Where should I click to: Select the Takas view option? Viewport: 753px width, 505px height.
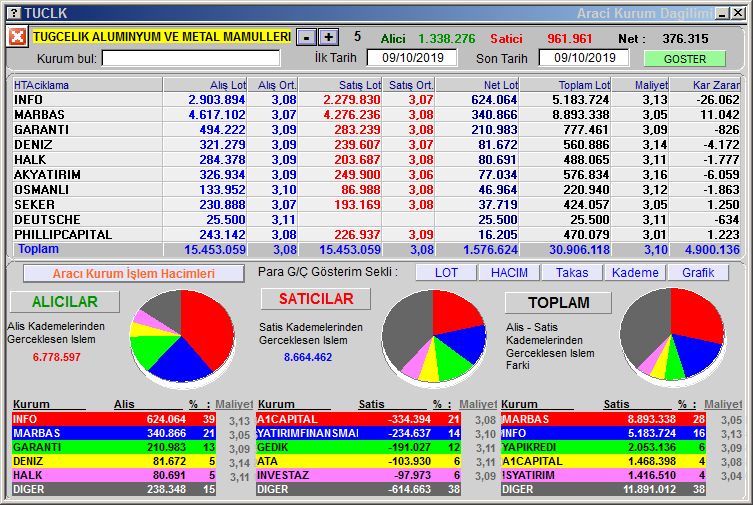pos(571,273)
